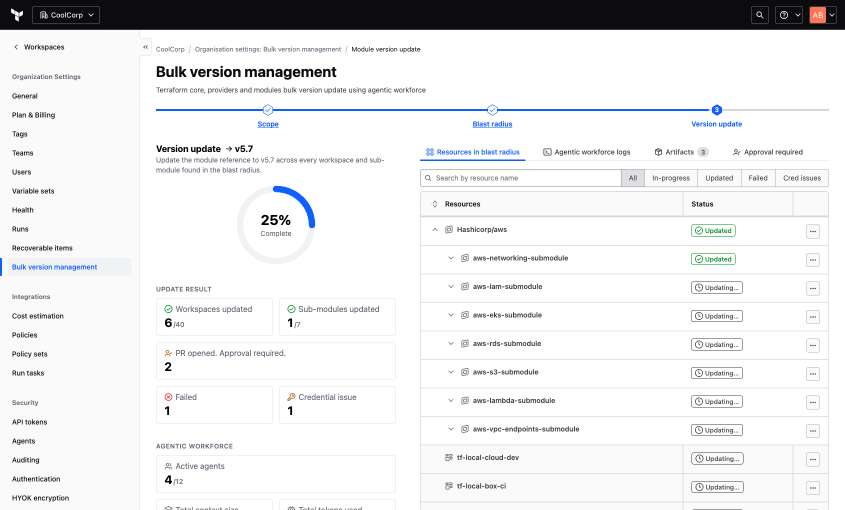The height and width of the screenshot is (510, 845).
Task: Expand the aws-networking-submodule row
Action: pos(451,258)
